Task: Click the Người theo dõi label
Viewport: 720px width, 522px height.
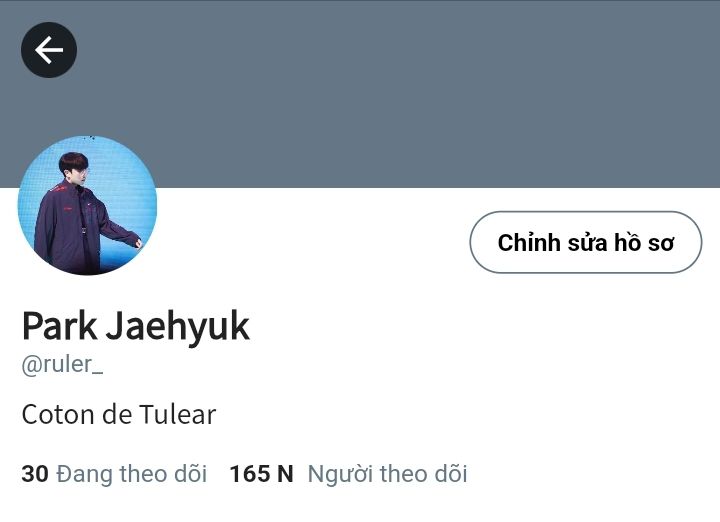Action: click(387, 474)
